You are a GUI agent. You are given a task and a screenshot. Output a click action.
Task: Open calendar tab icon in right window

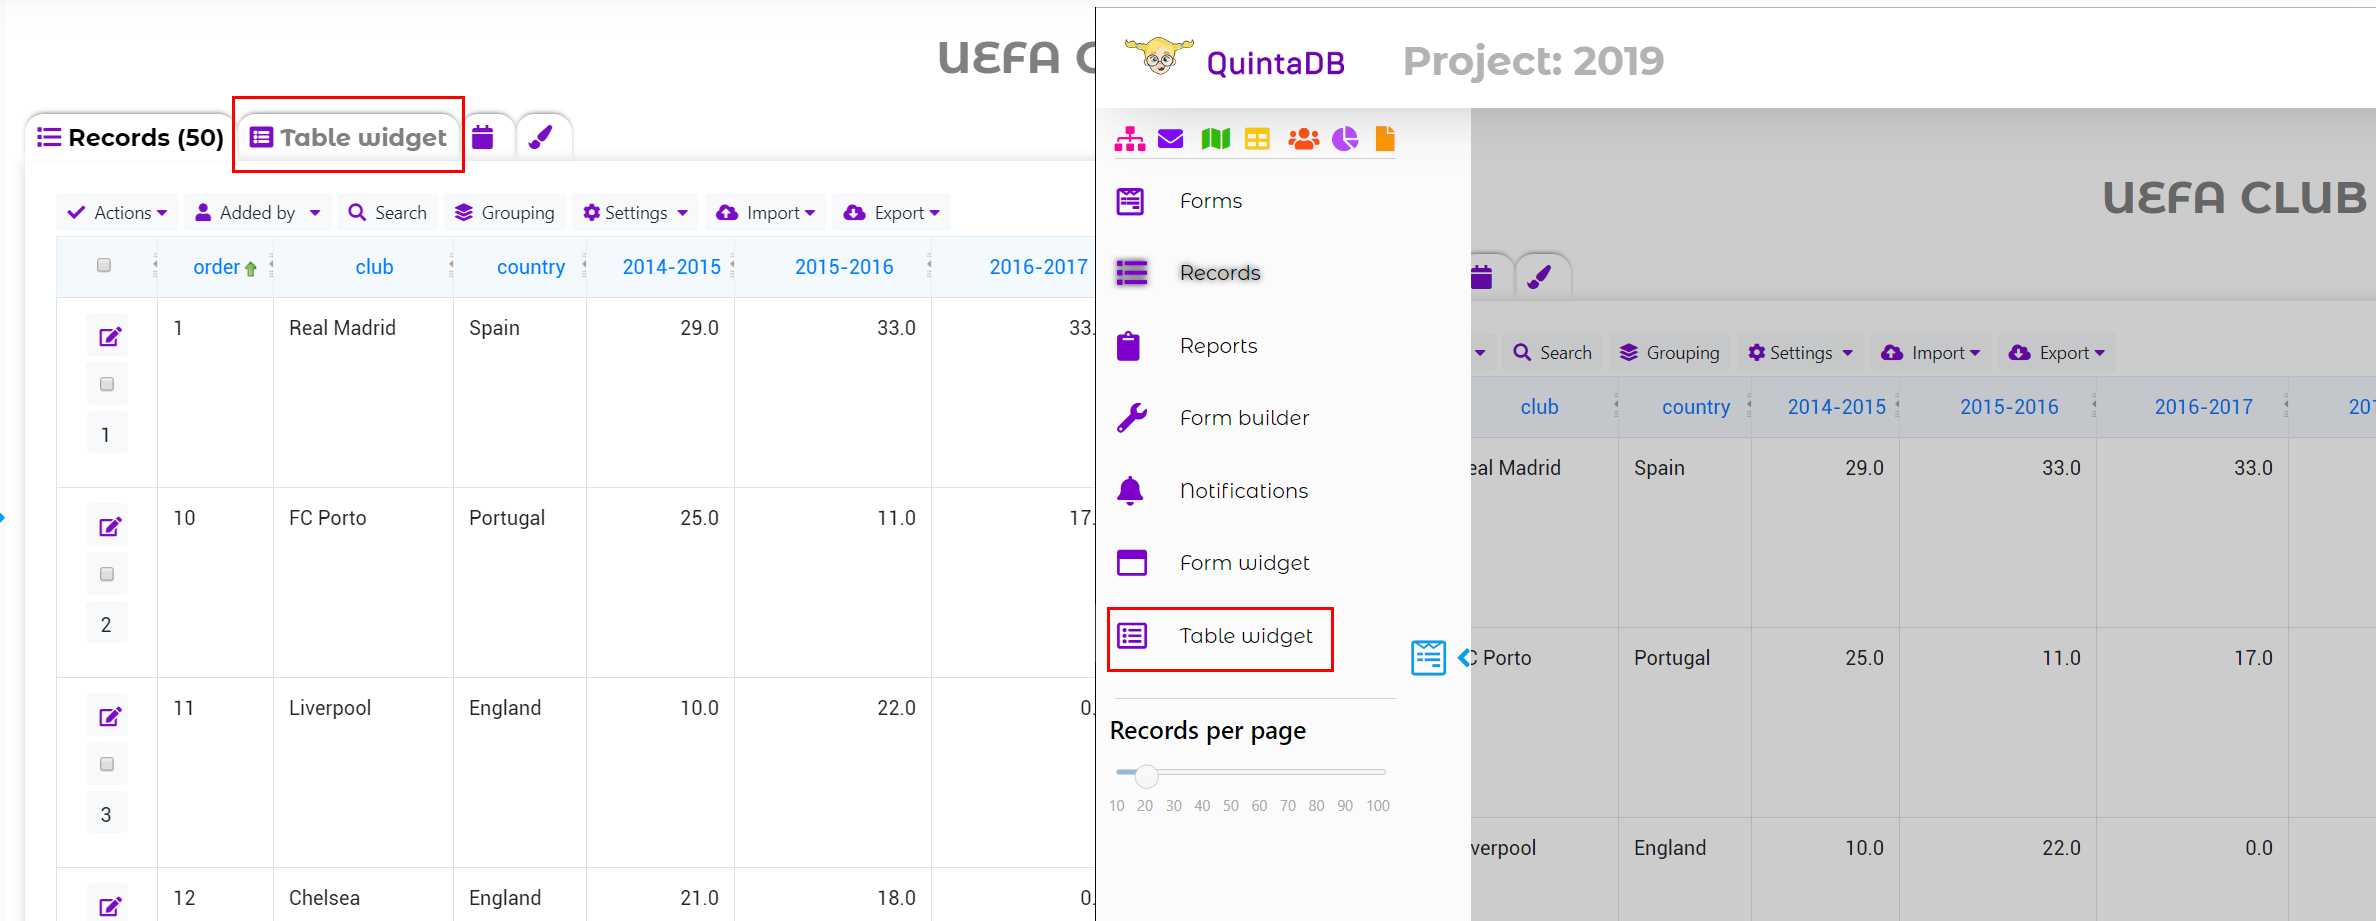(1482, 277)
